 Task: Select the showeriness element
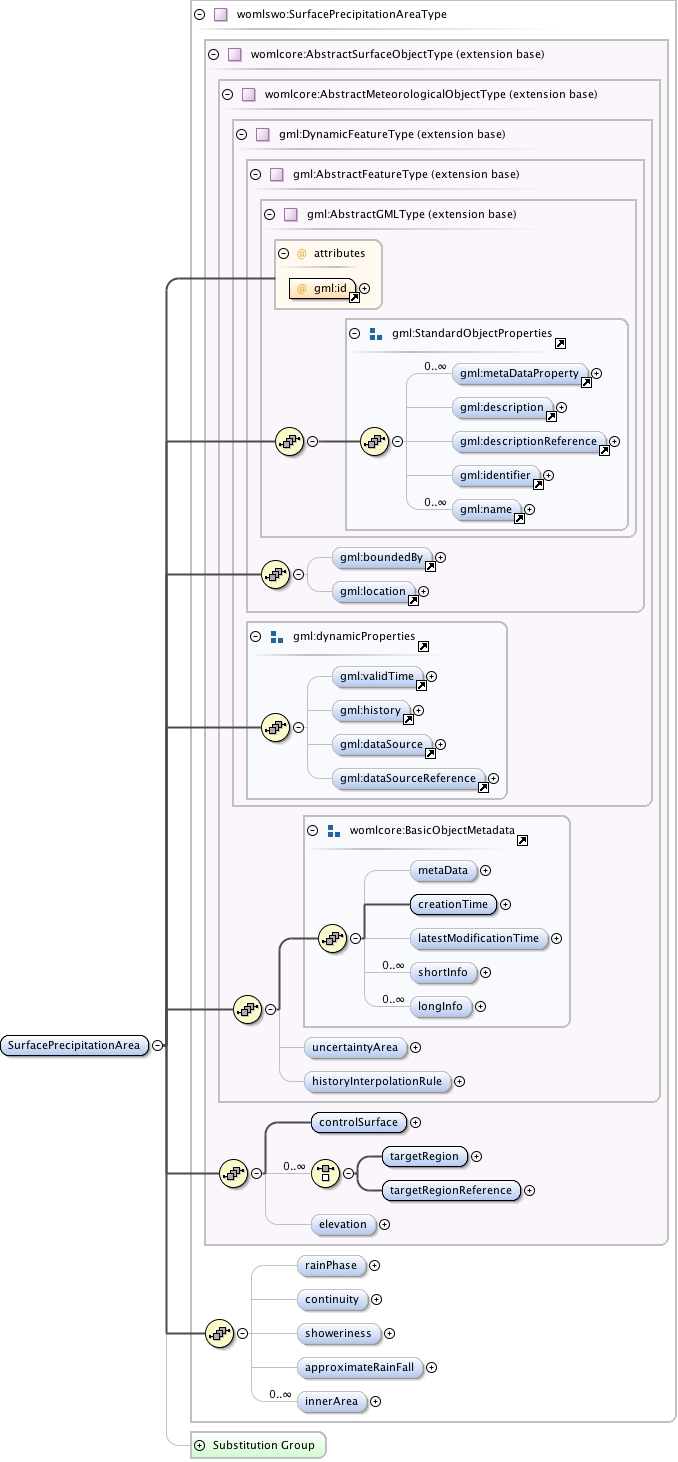[339, 1333]
